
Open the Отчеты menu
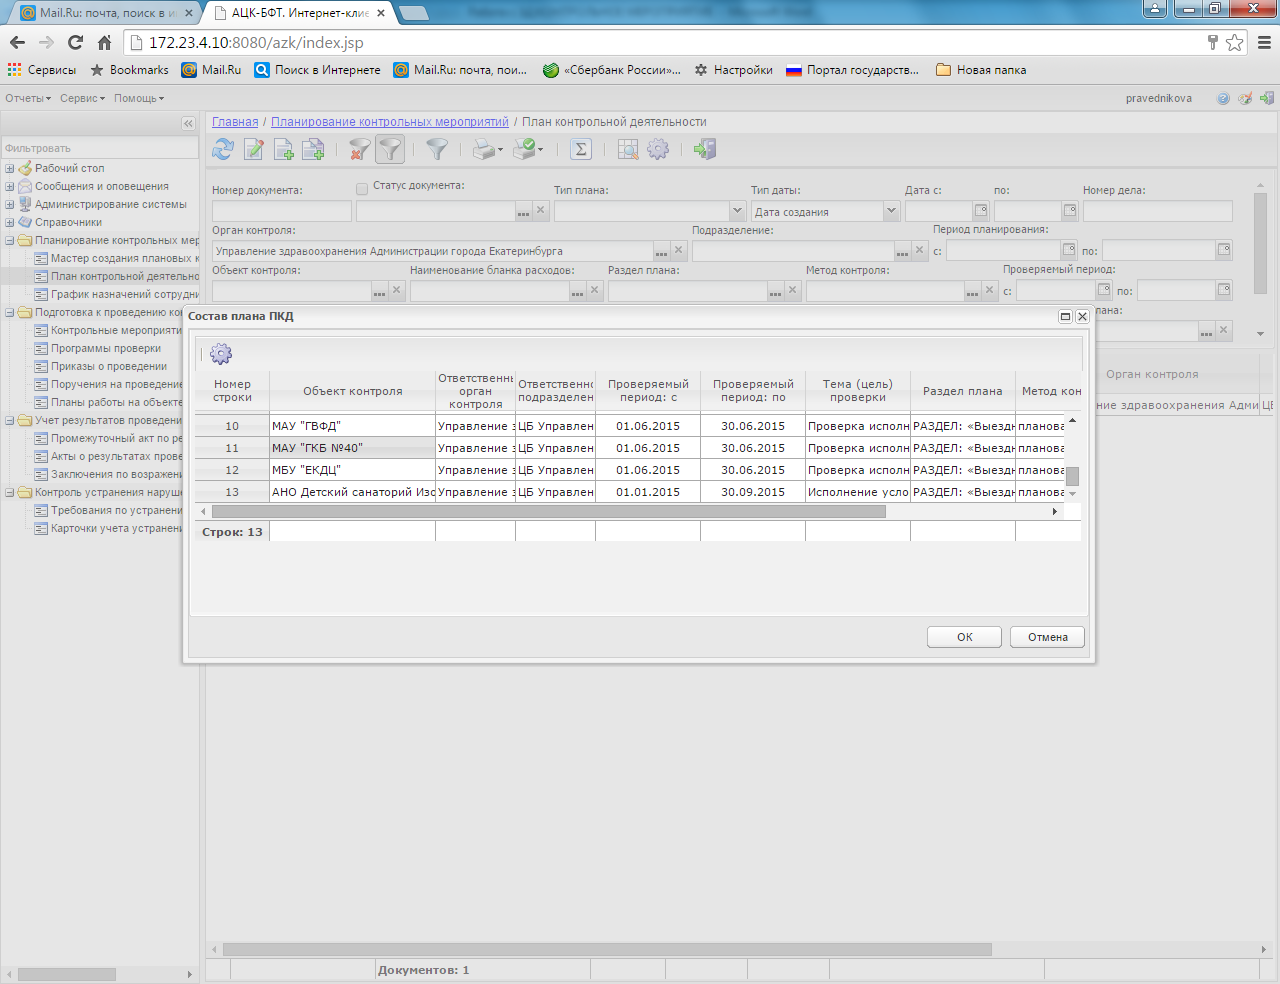pyautogui.click(x=27, y=98)
